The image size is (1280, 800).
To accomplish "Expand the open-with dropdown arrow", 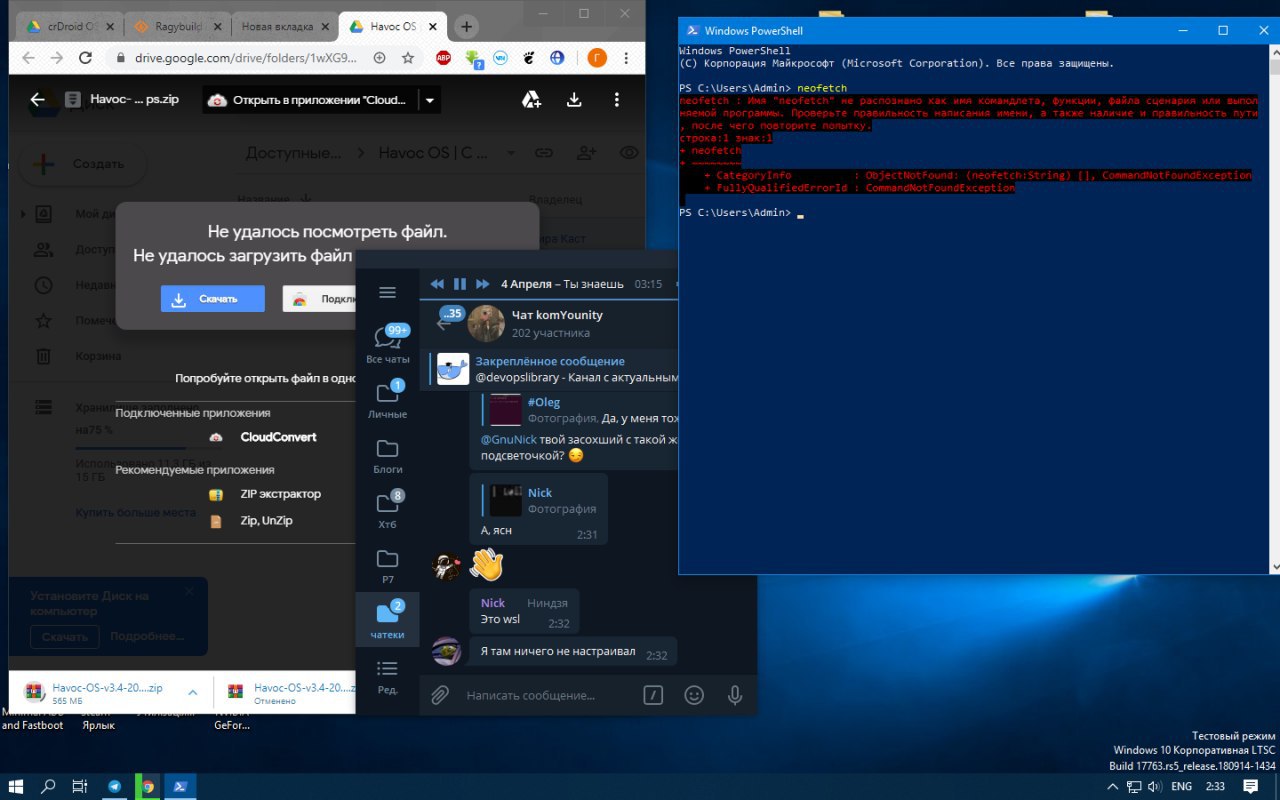I will tap(429, 100).
